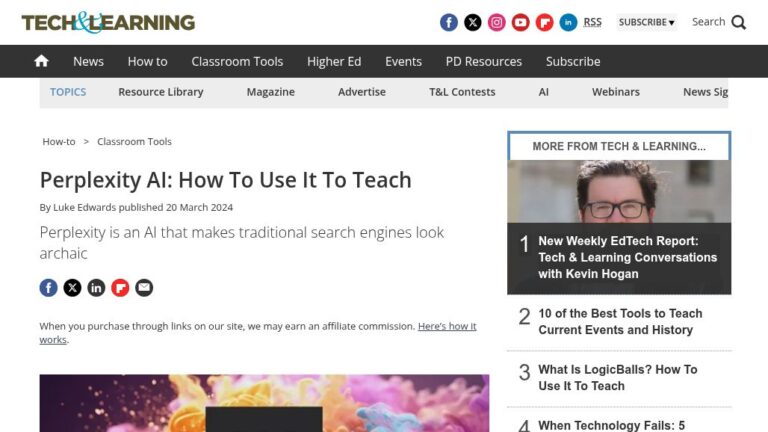This screenshot has height=432, width=768.
Task: Click the home icon in navigation bar
Action: click(x=41, y=61)
